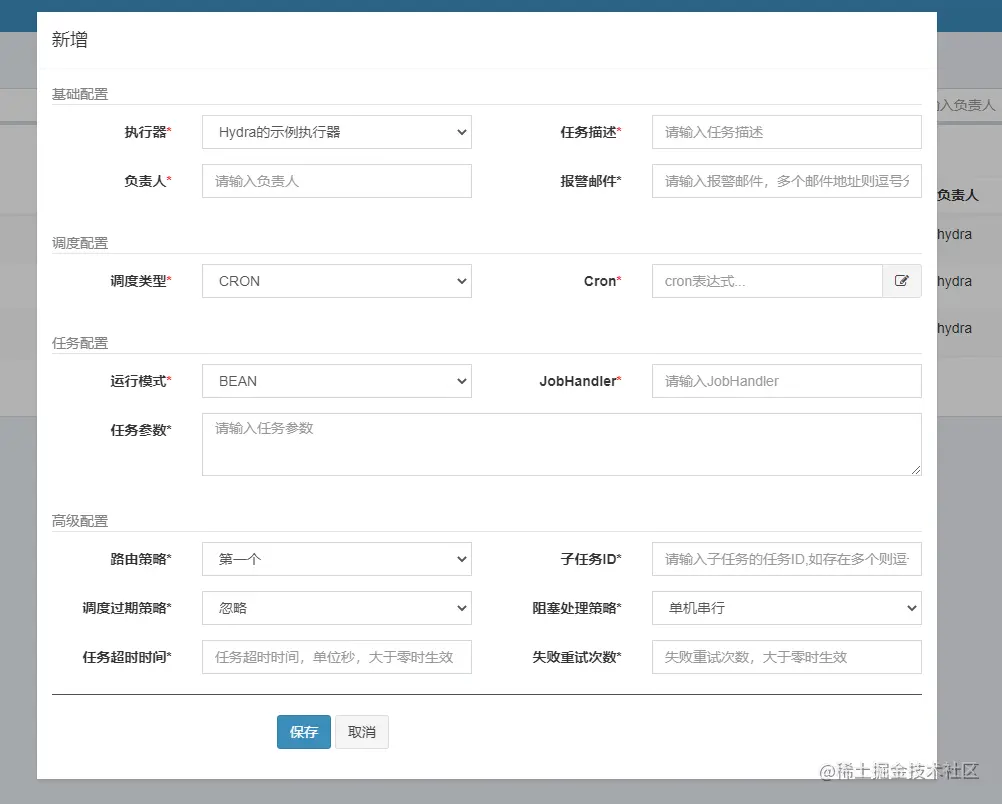Save the new task with 保存
Image resolution: width=1002 pixels, height=804 pixels.
pos(304,732)
